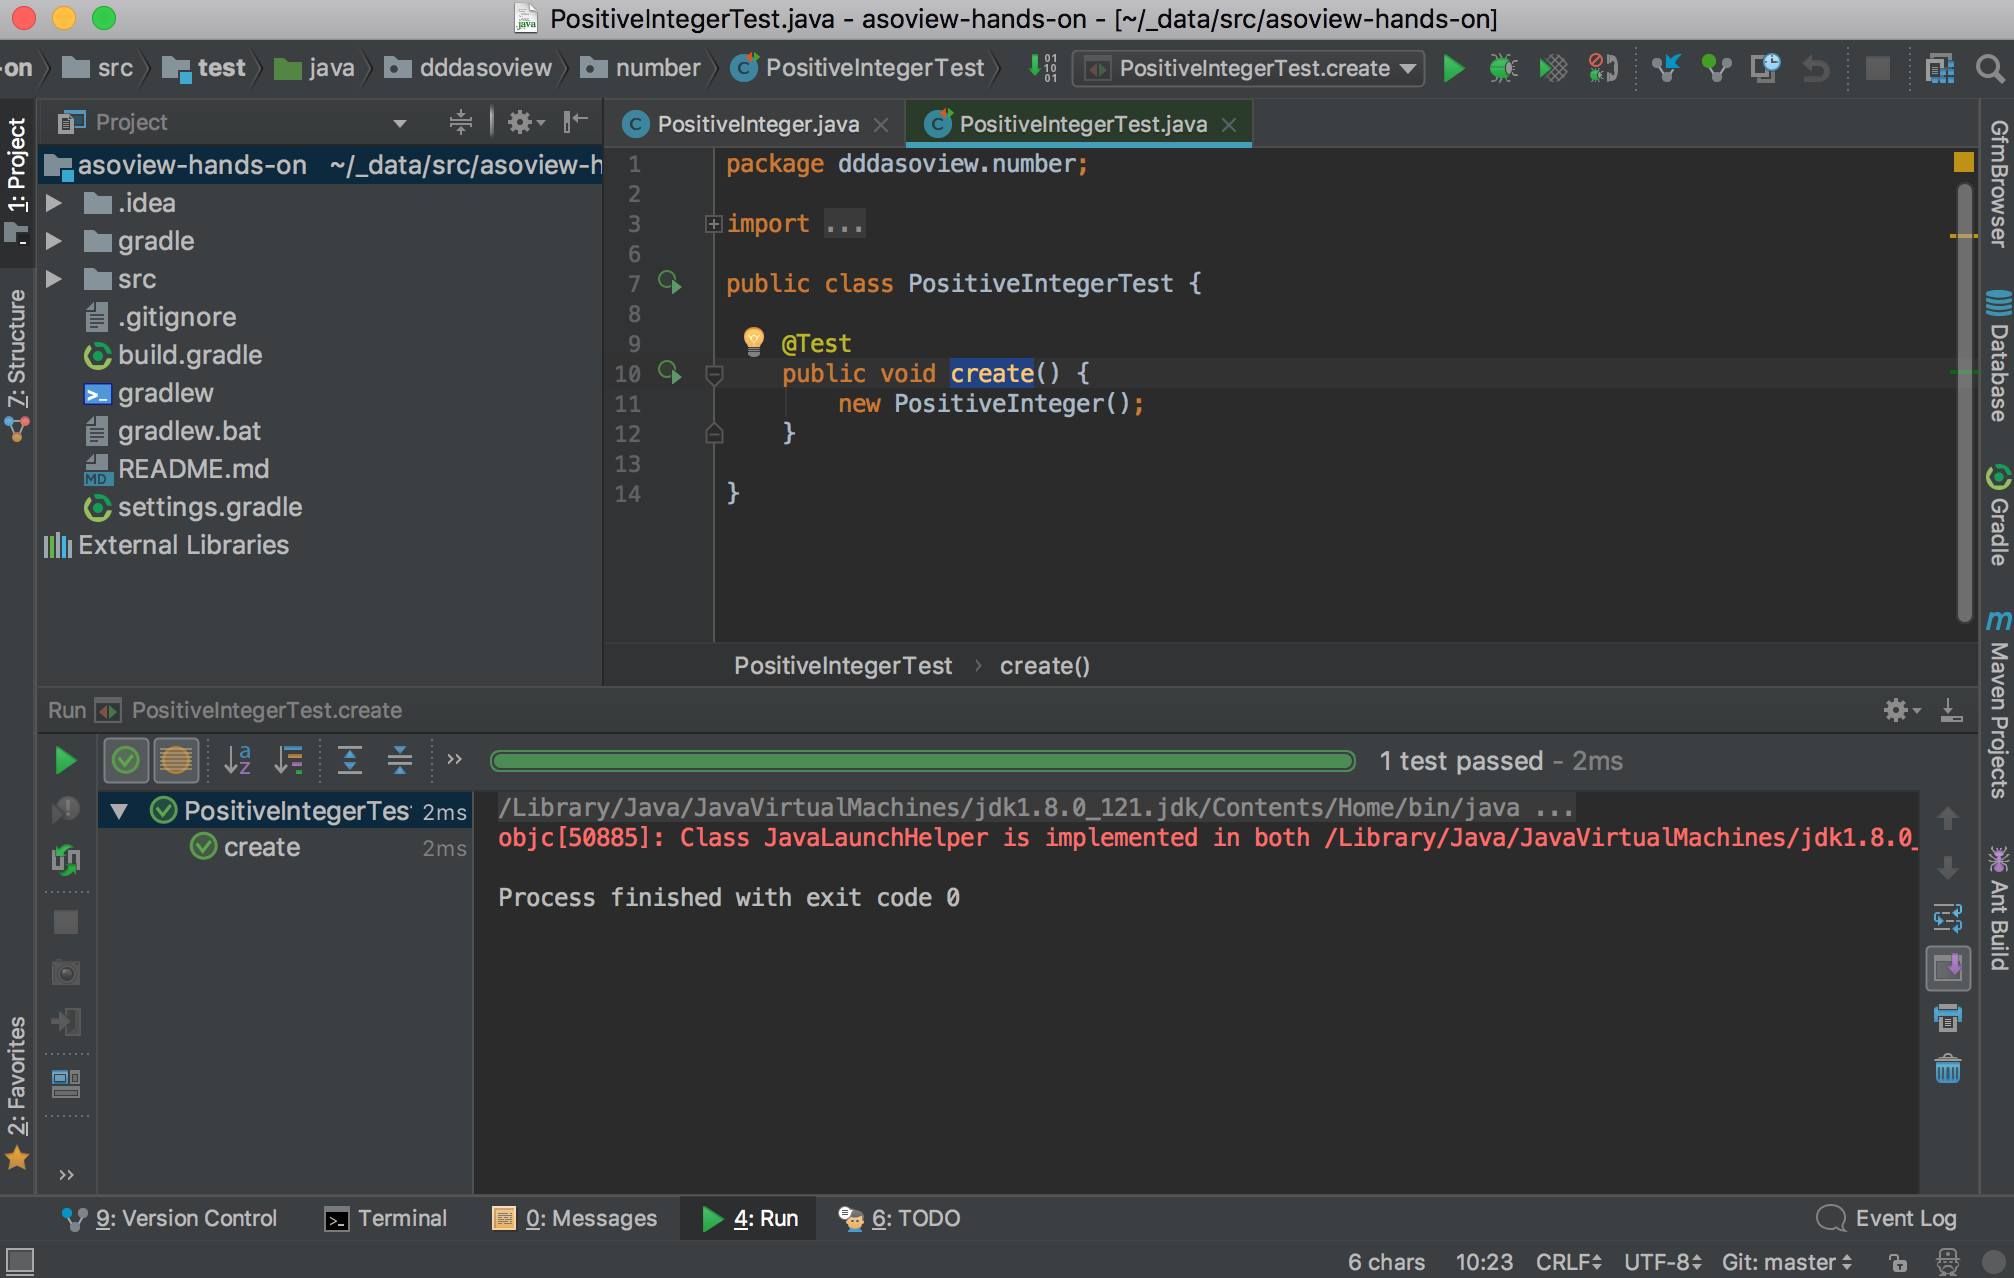Expand the .idea folder
This screenshot has width=2014, height=1278.
point(54,203)
